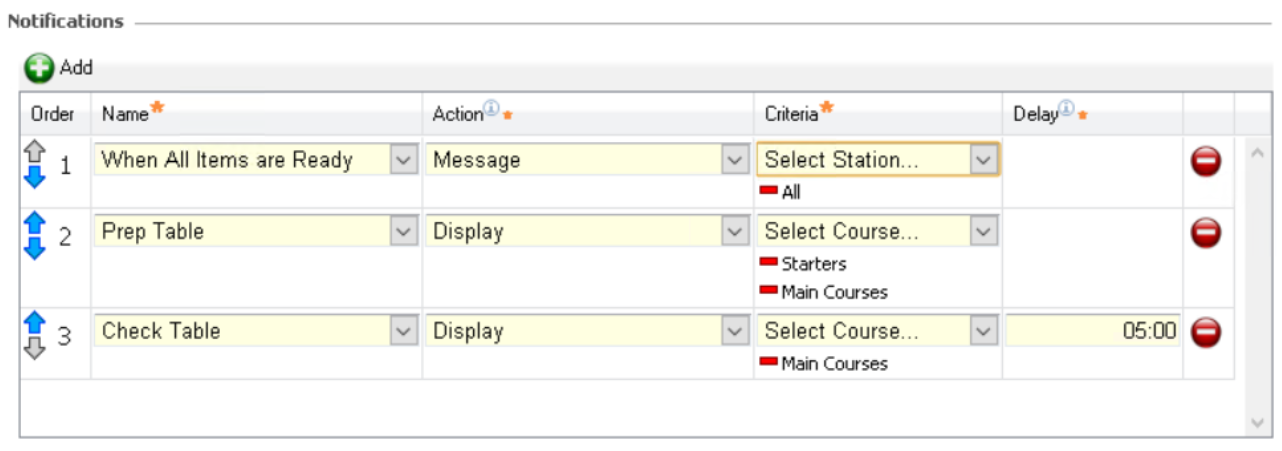This screenshot has width=1282, height=451.
Task: Expand the Select Station criteria dropdown
Action: point(984,160)
